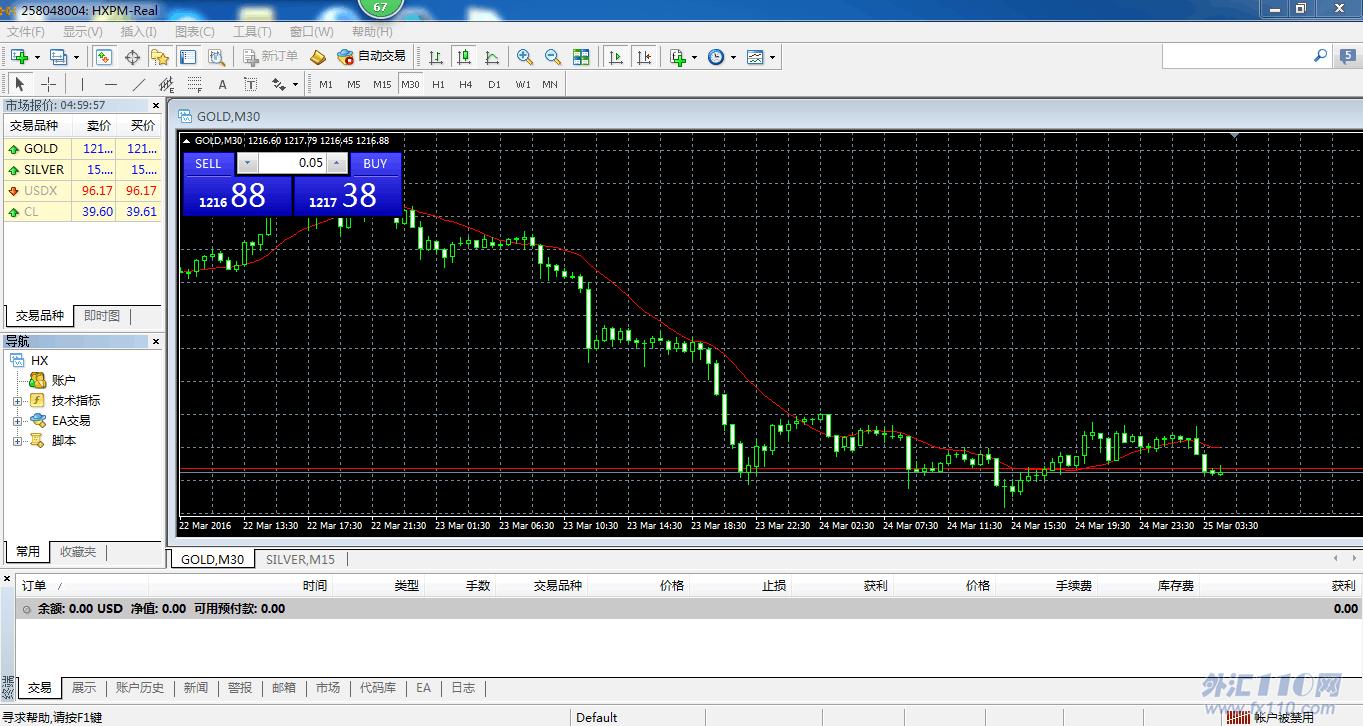
Task: Switch to the SILVER,M15 chart tab
Action: pos(300,559)
